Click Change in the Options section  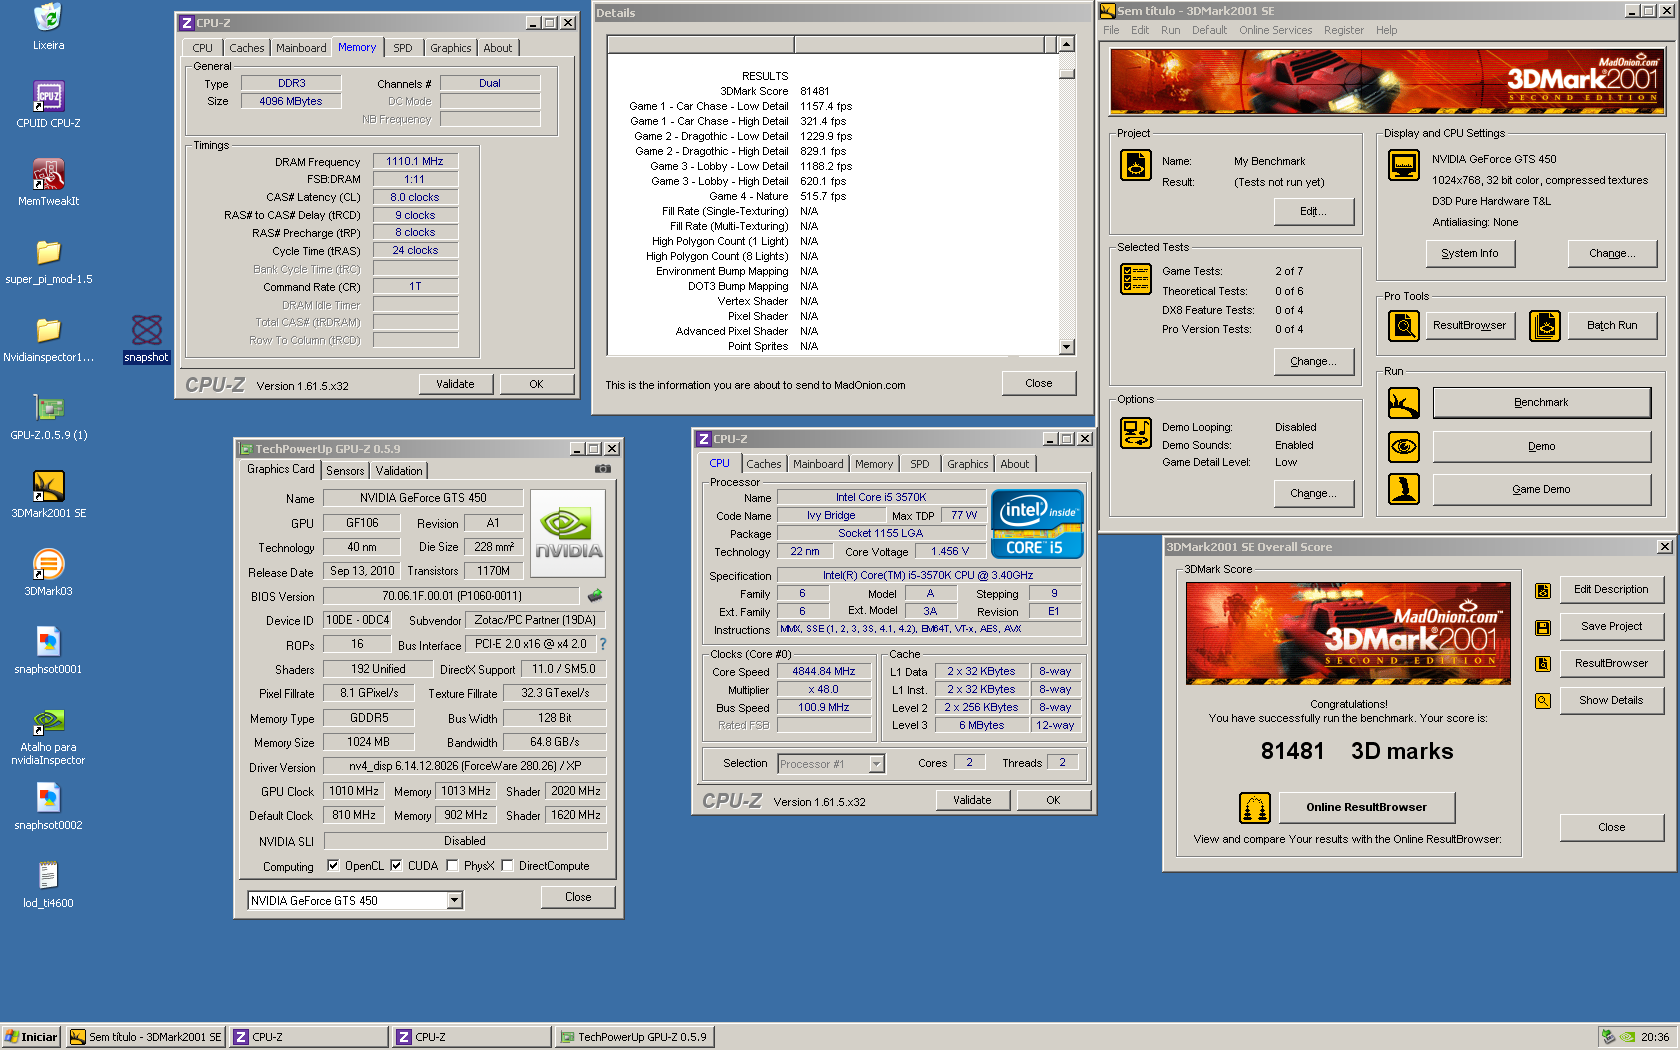pos(1313,494)
